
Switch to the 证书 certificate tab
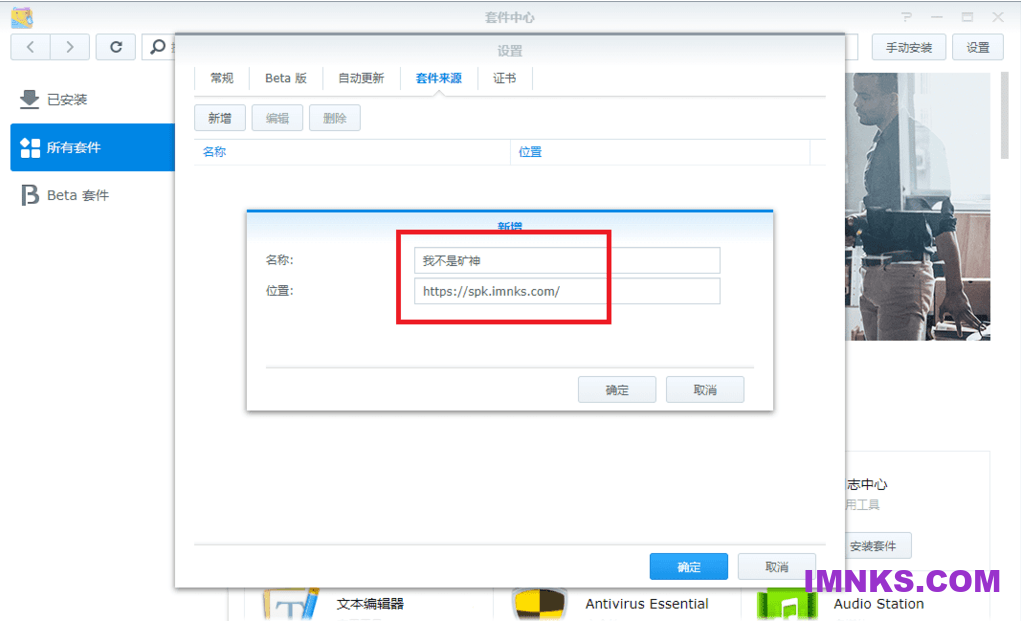pyautogui.click(x=505, y=78)
